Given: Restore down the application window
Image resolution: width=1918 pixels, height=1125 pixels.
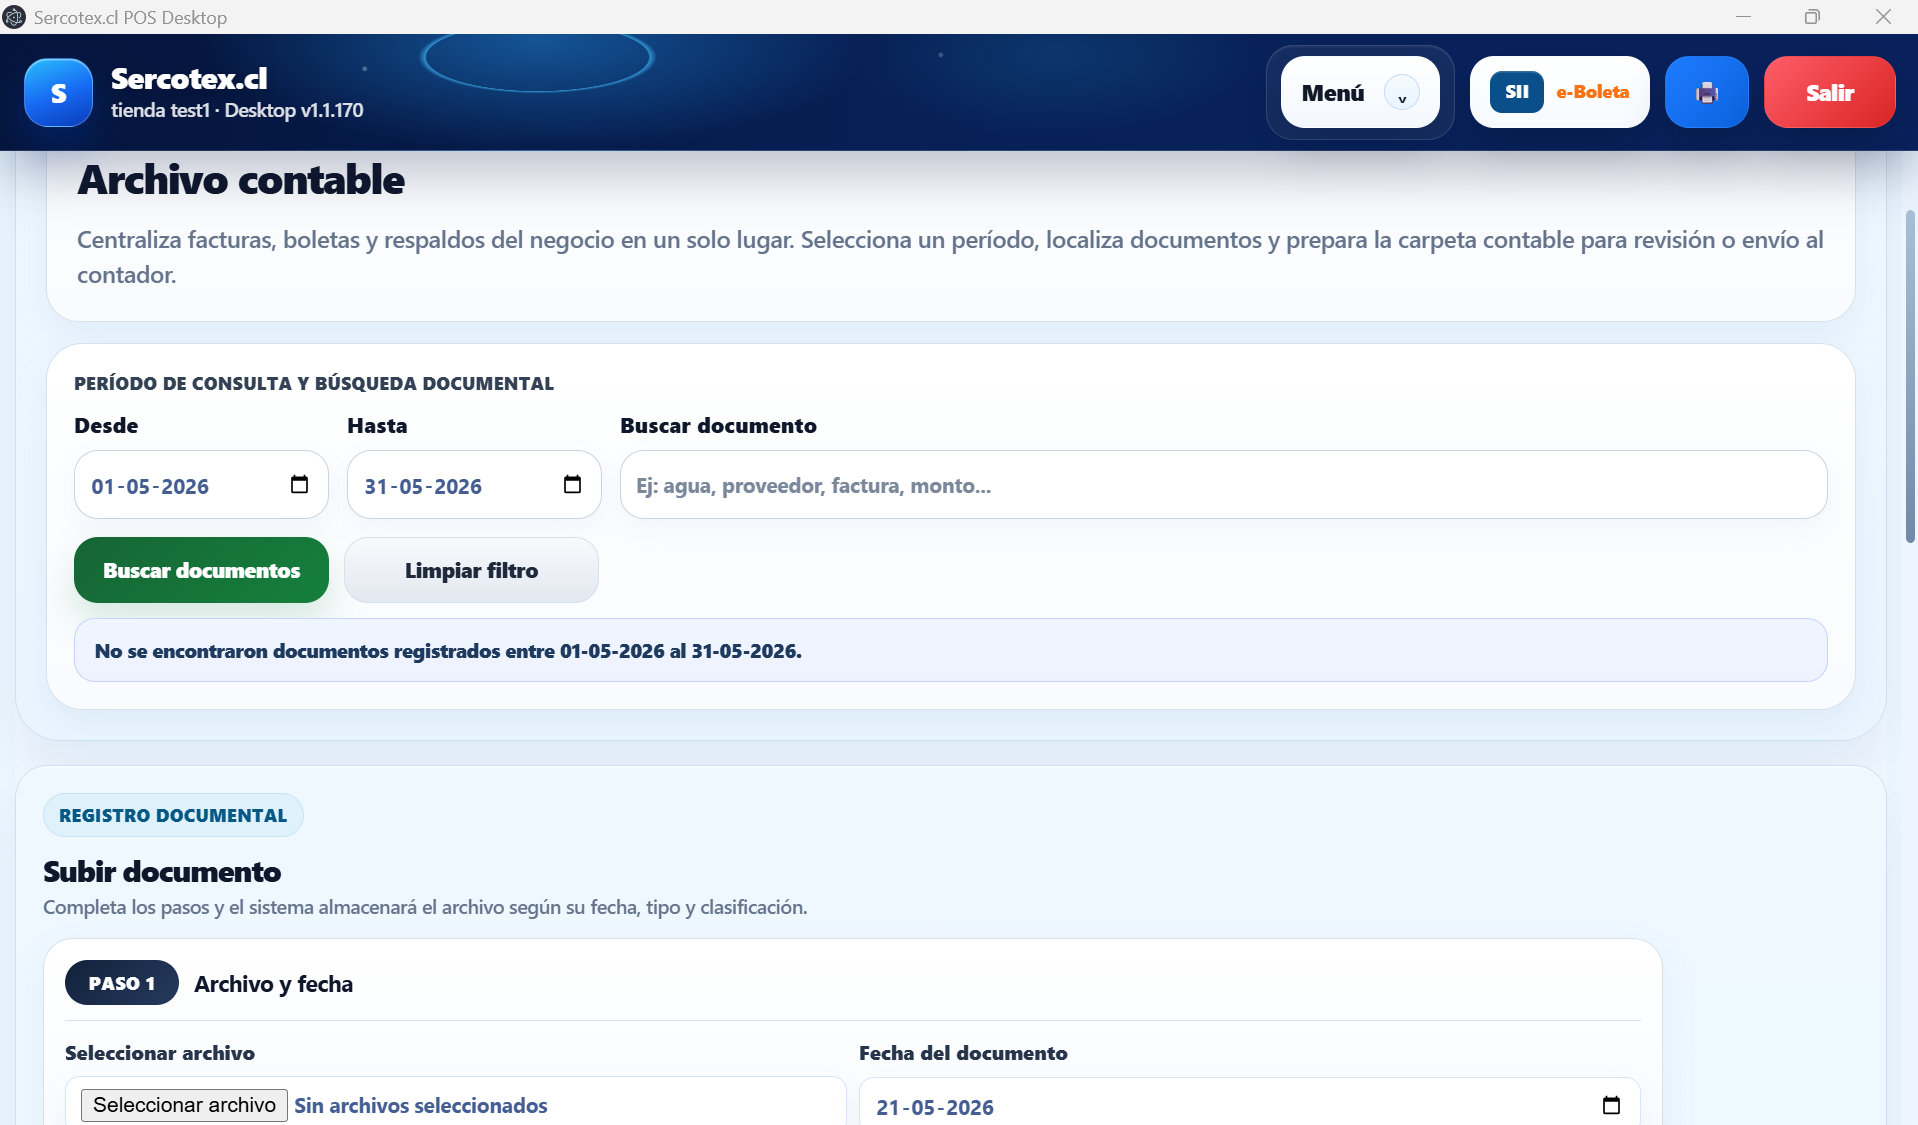Looking at the screenshot, I should coord(1812,17).
